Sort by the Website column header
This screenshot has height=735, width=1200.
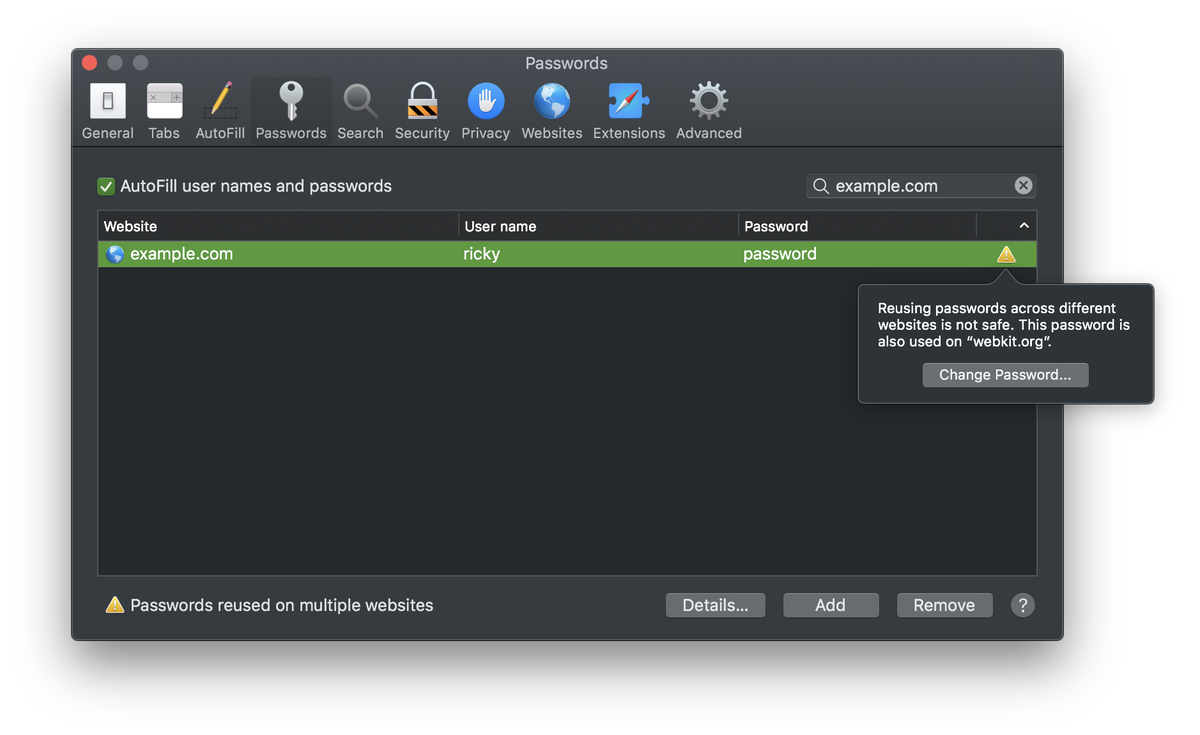278,226
